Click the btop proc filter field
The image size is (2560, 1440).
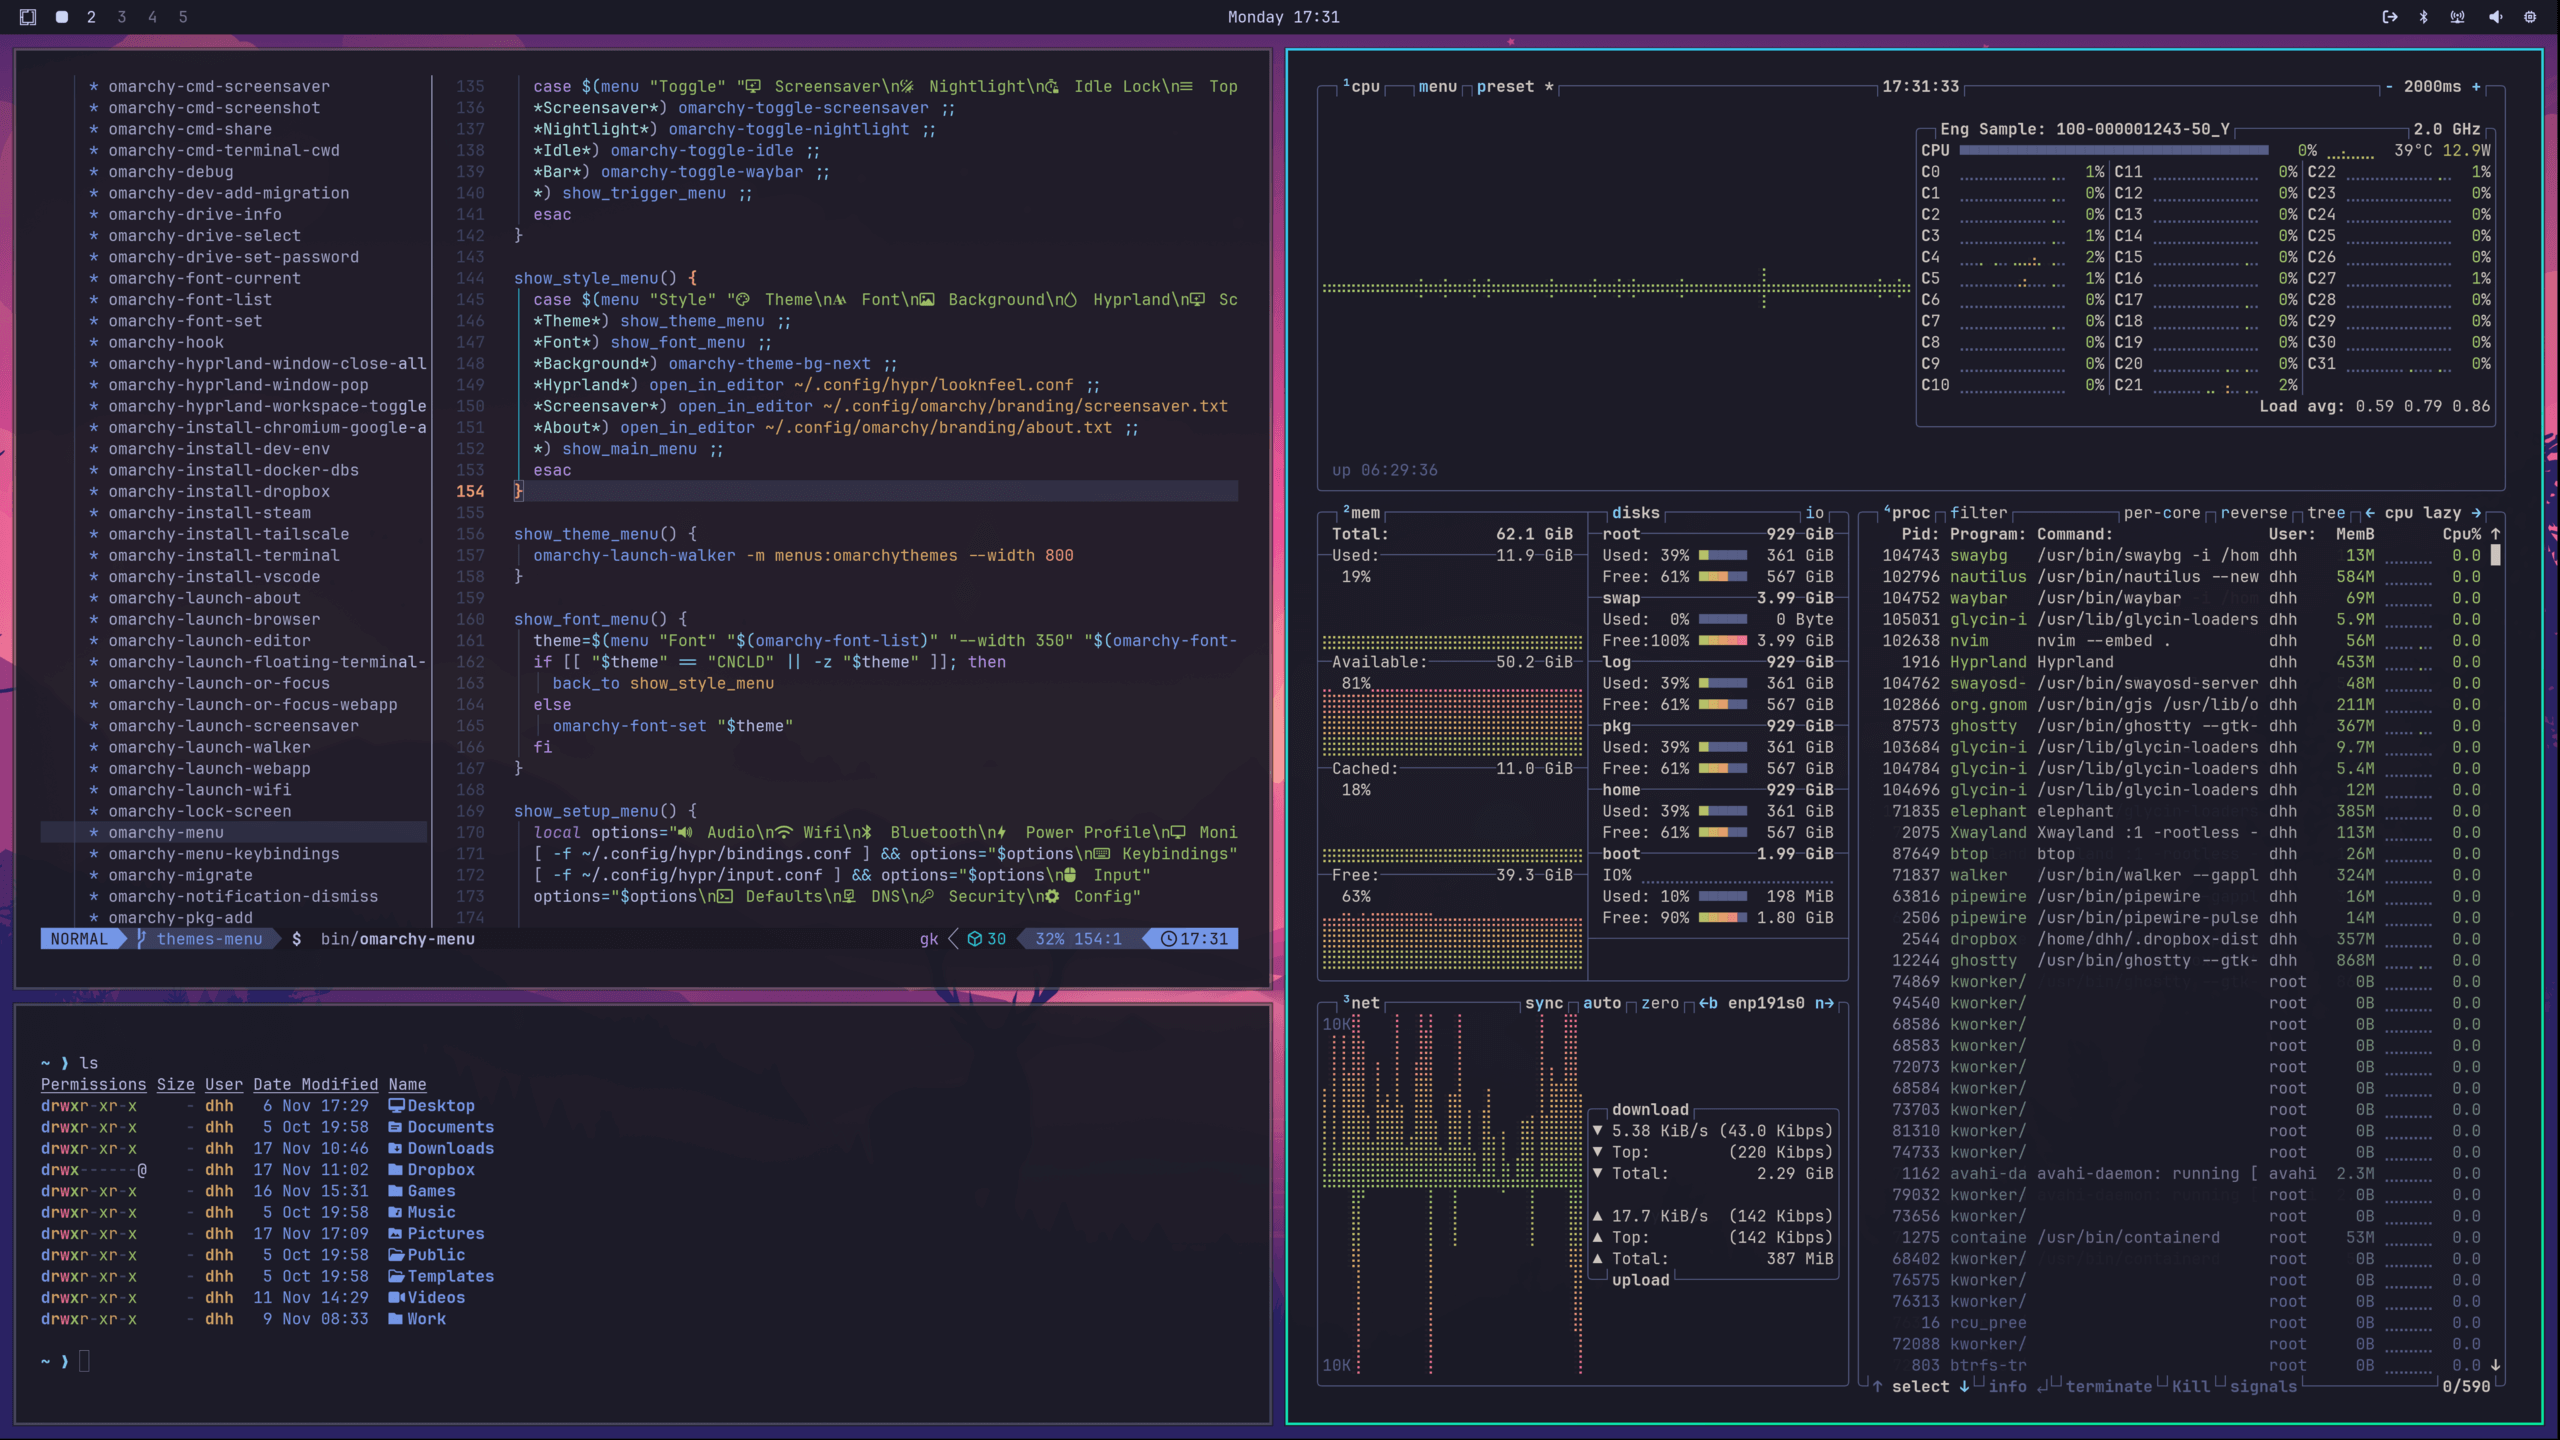1978,513
